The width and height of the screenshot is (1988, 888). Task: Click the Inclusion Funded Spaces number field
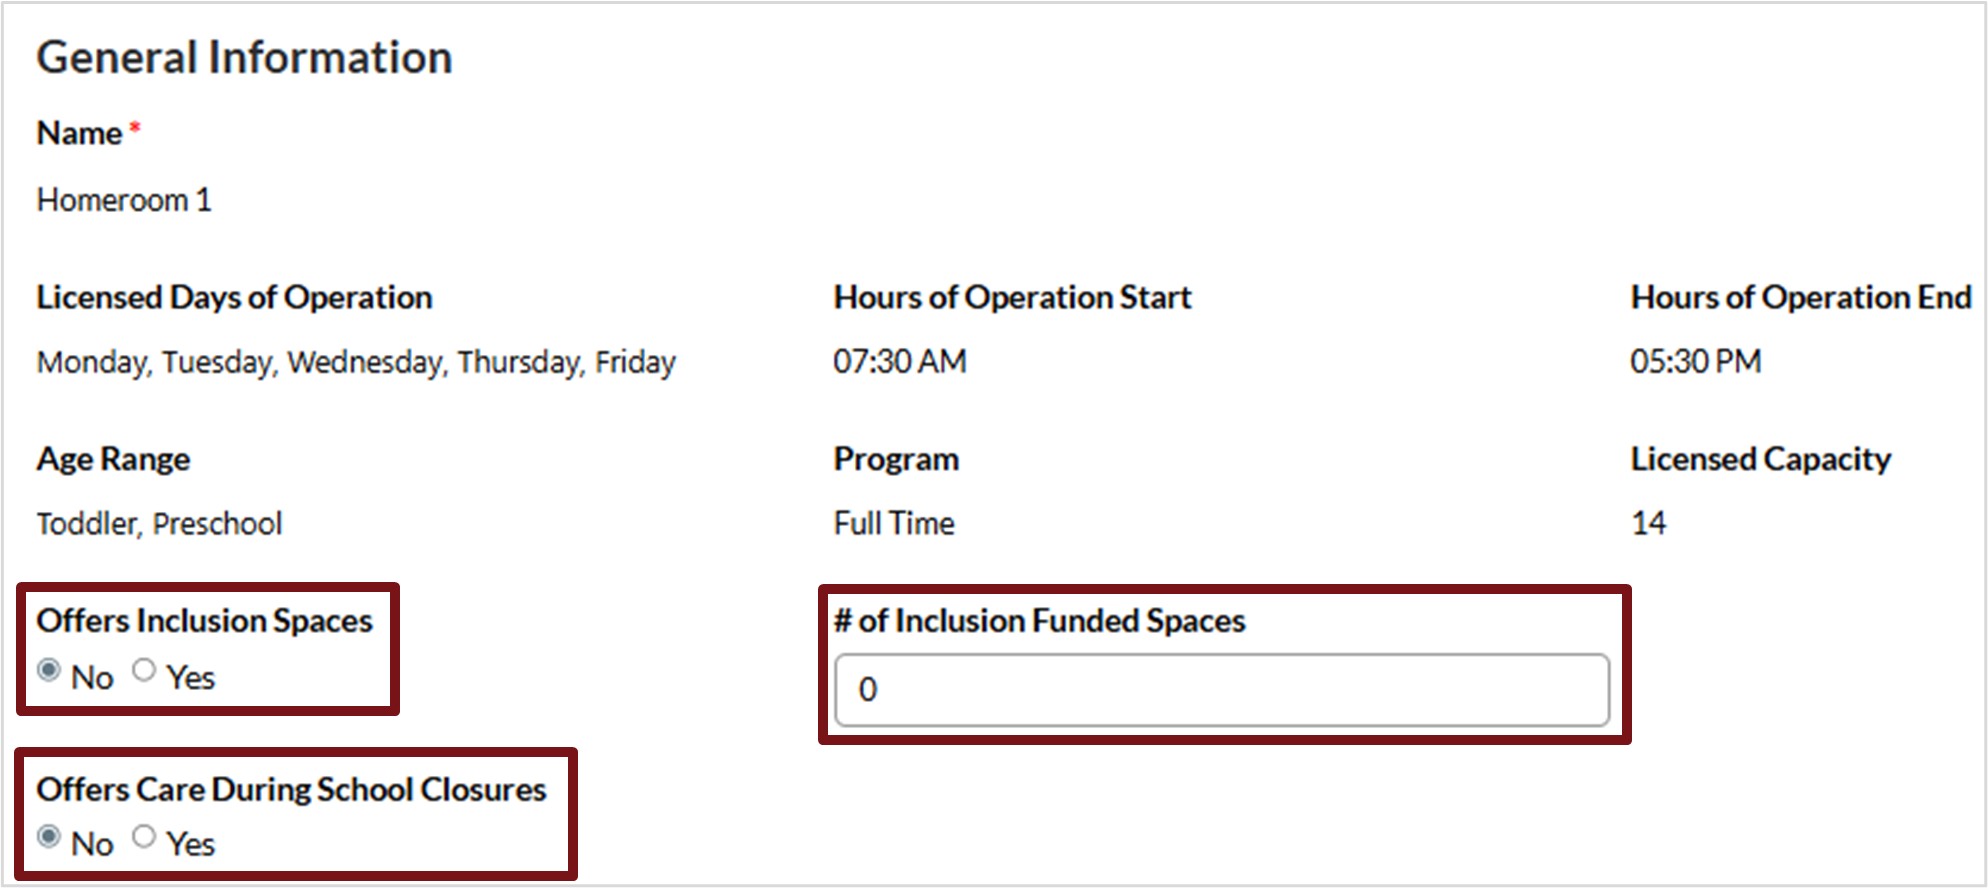[x=1221, y=690]
